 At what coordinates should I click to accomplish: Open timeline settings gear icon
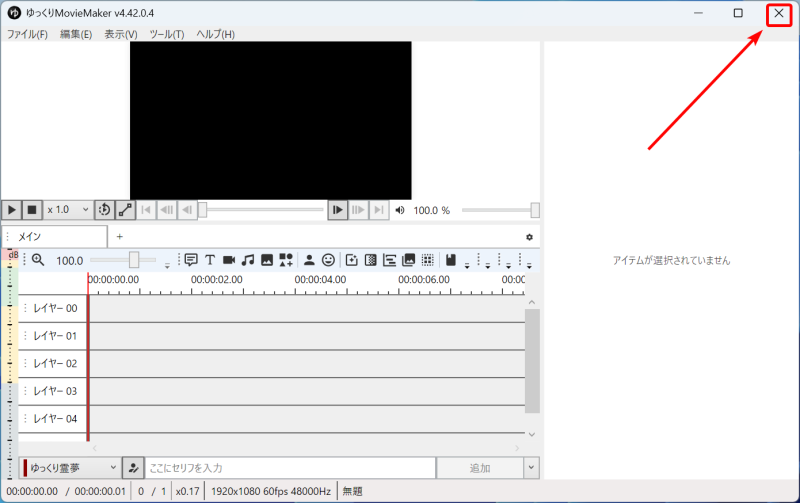tap(529, 237)
